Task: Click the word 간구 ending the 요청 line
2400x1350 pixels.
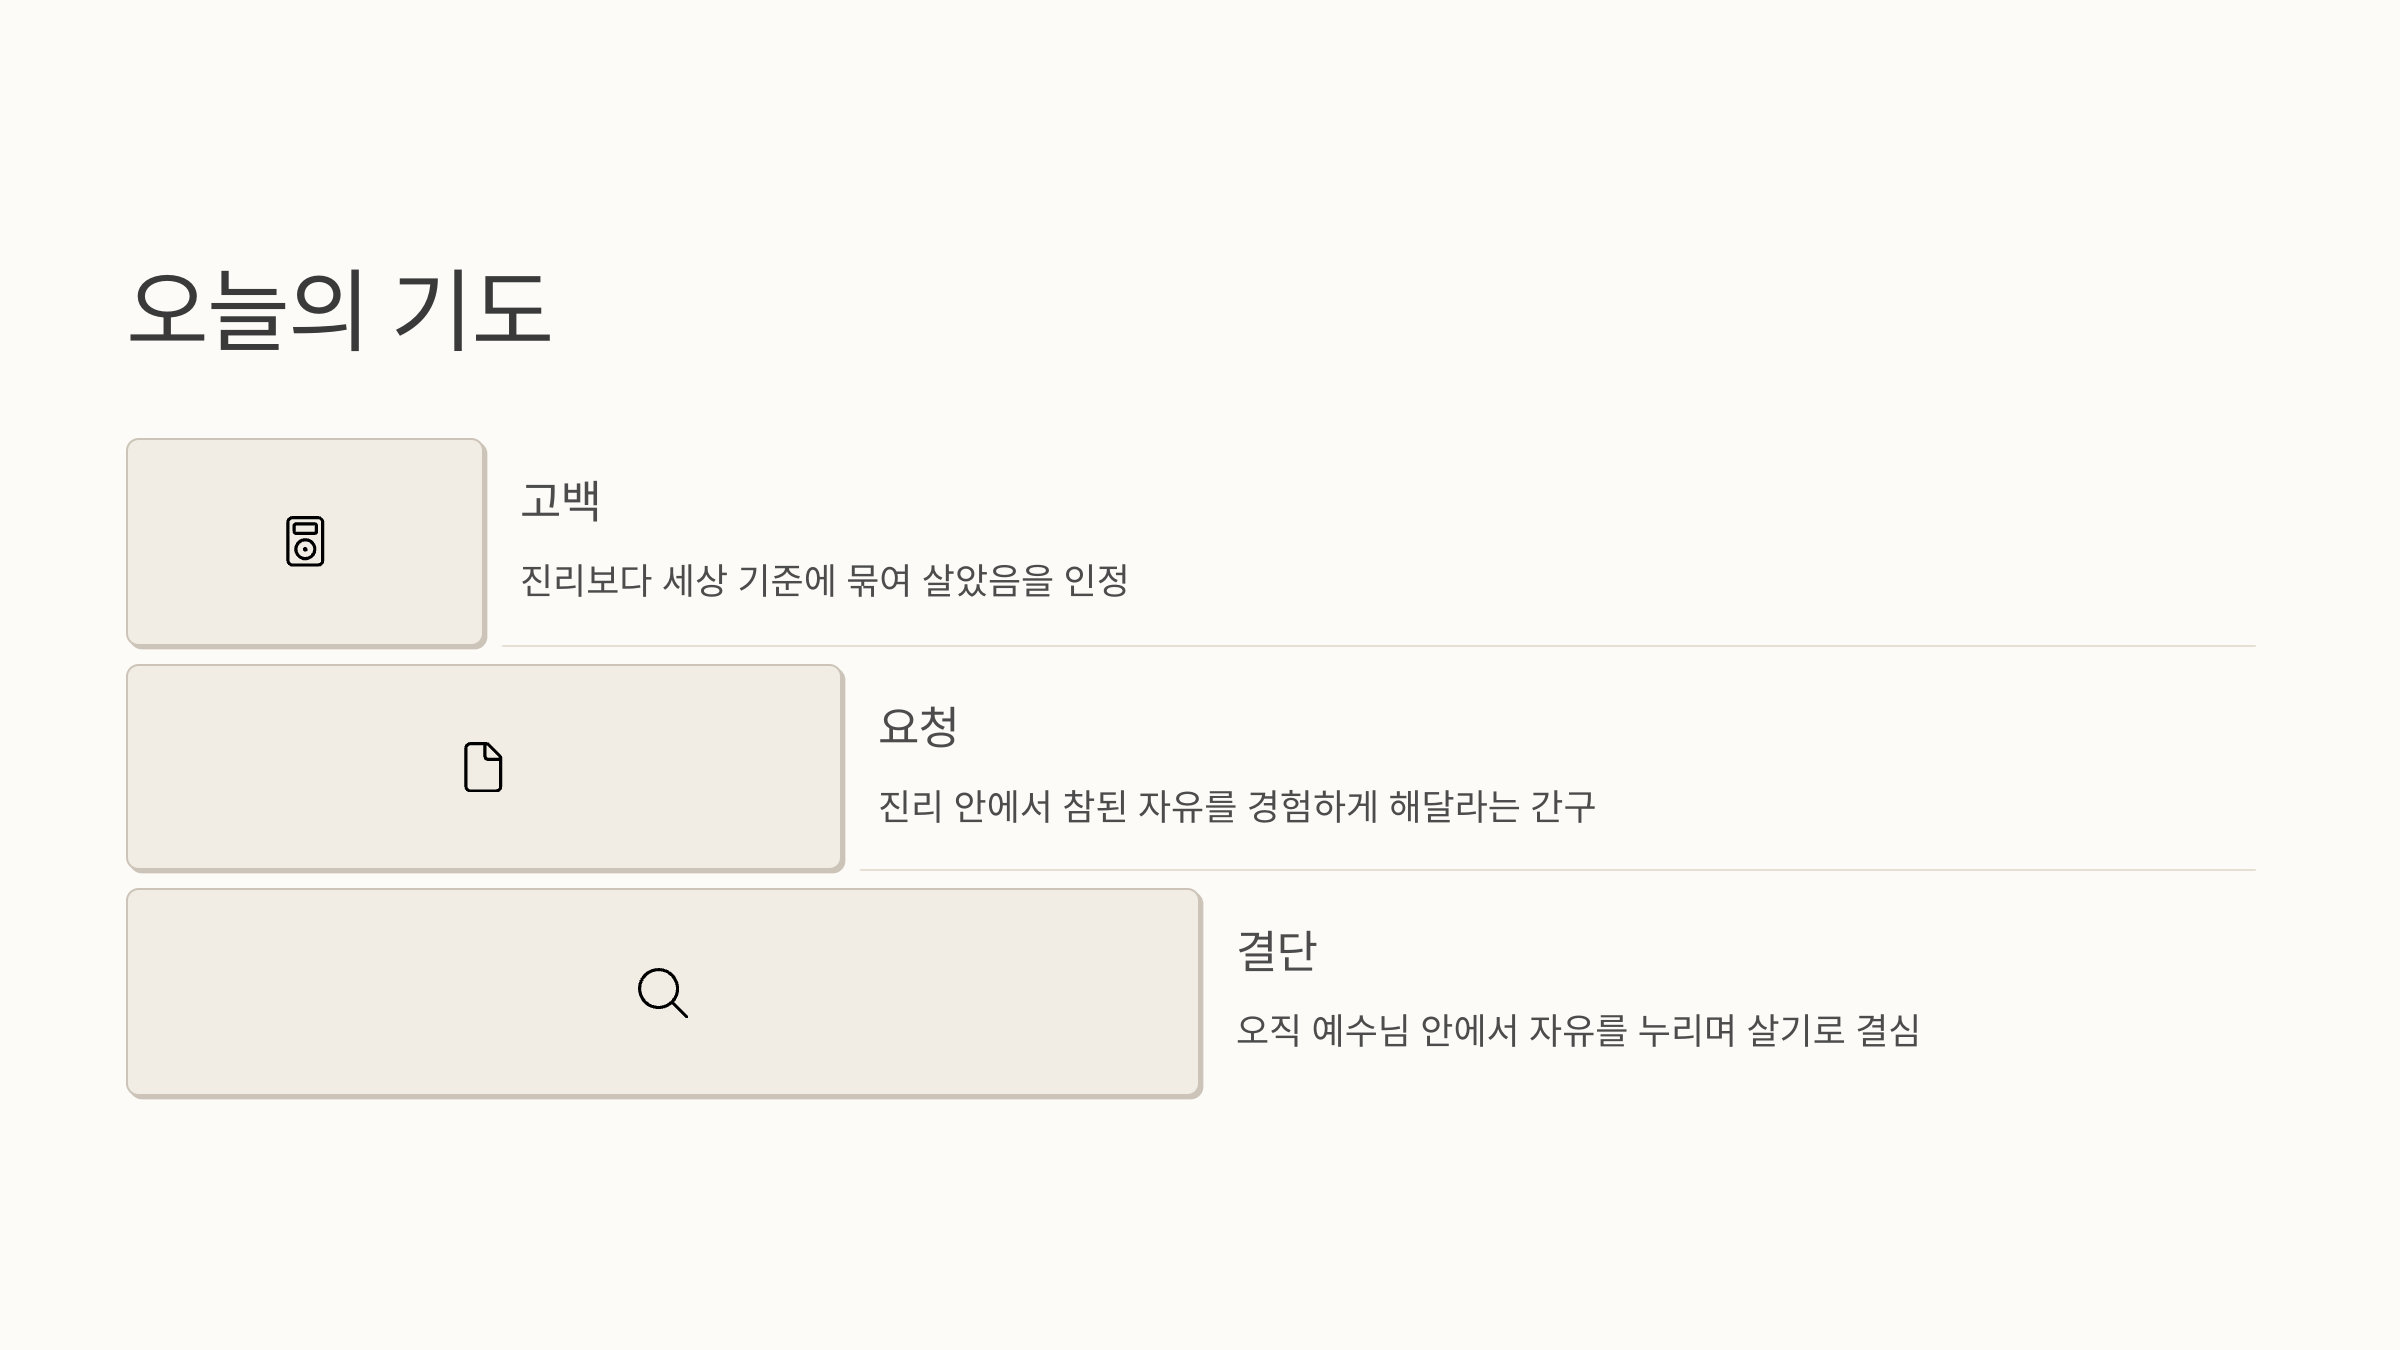Action: pyautogui.click(x=1563, y=806)
